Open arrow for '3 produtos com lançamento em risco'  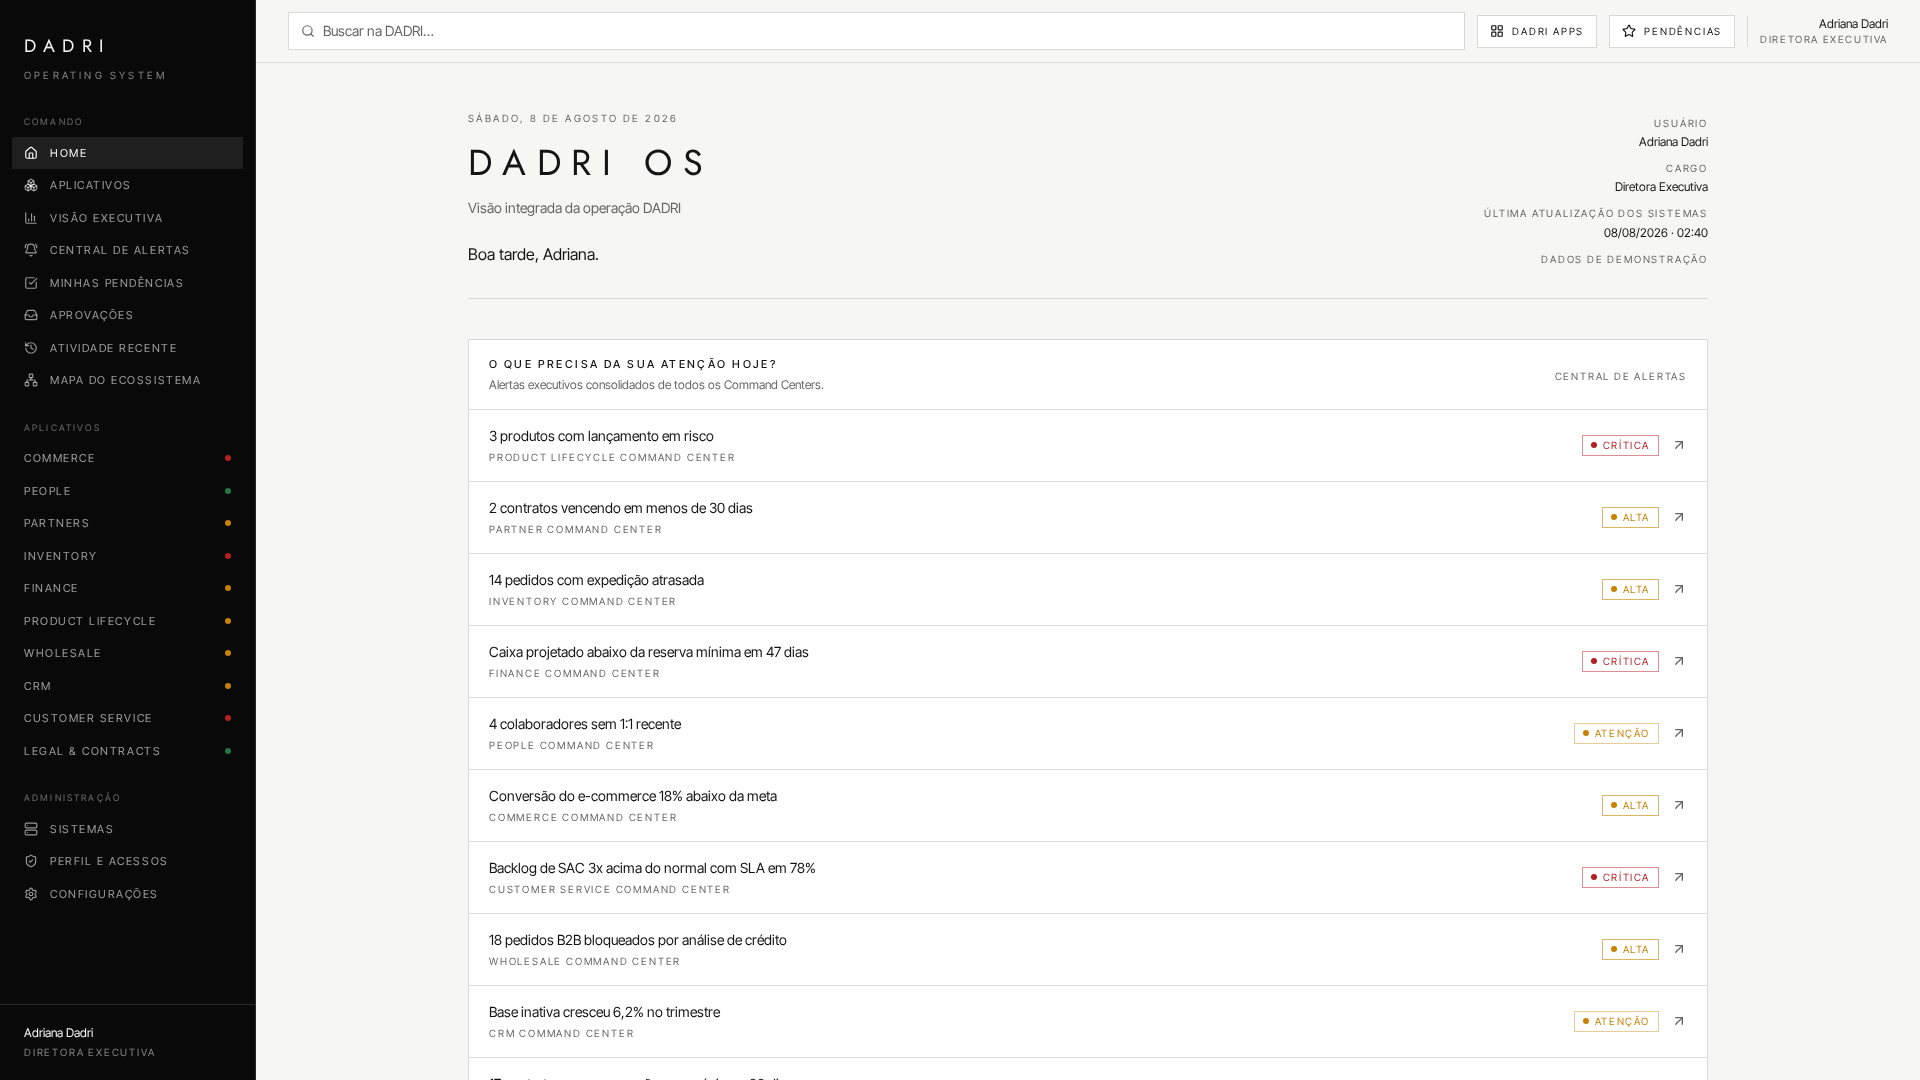[x=1679, y=445]
